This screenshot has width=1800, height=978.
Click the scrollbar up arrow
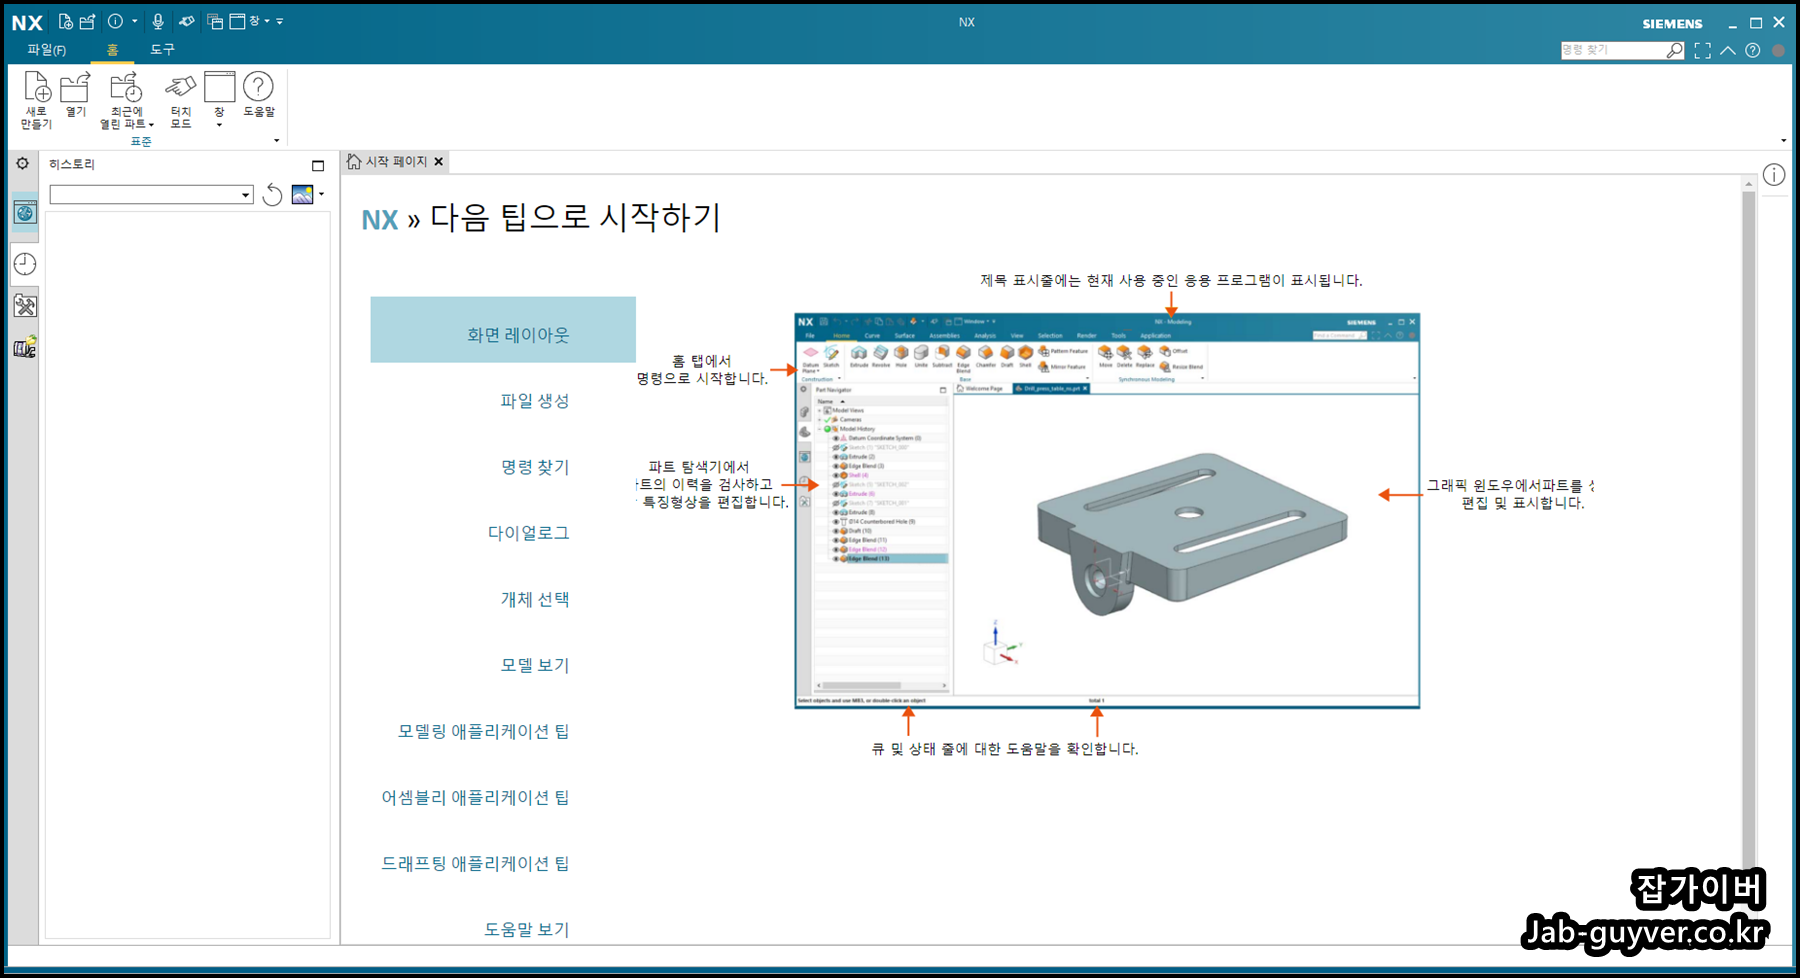pos(1748,184)
